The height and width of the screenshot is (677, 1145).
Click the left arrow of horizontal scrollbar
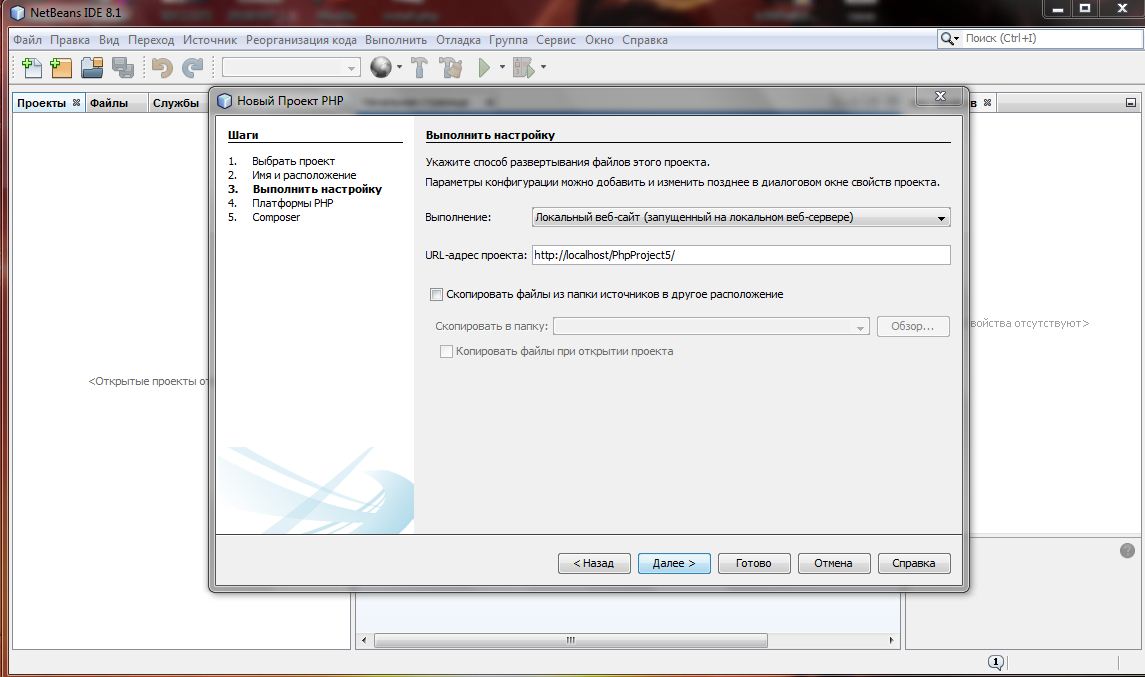[364, 640]
